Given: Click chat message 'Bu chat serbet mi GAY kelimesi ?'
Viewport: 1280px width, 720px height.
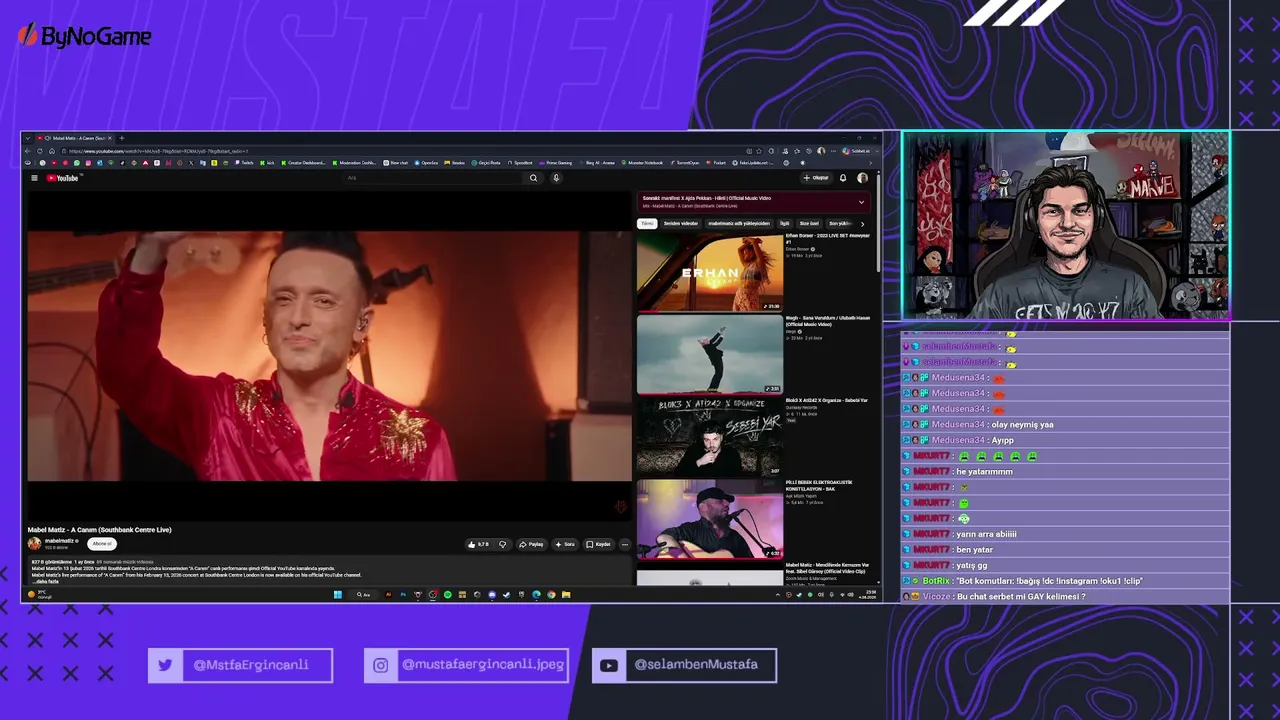Looking at the screenshot, I should coord(1021,597).
